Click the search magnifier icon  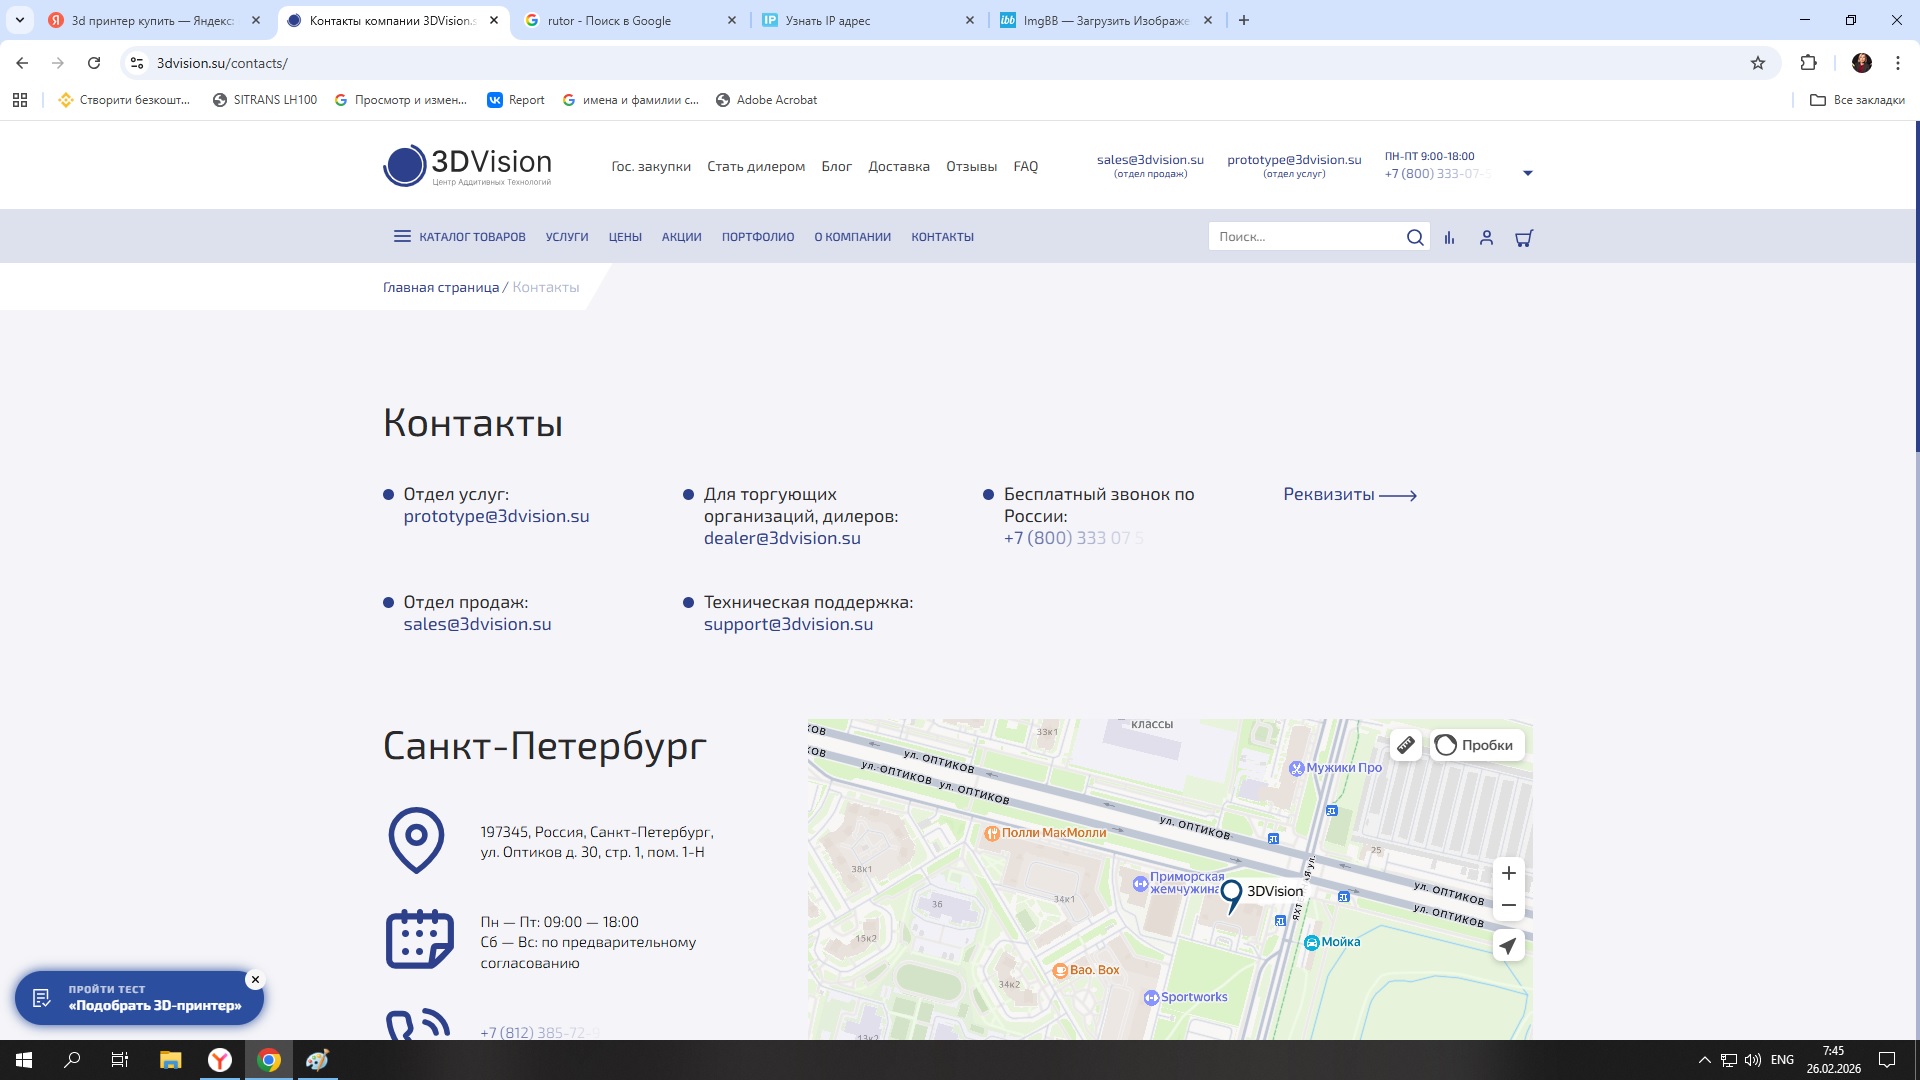(x=1415, y=237)
